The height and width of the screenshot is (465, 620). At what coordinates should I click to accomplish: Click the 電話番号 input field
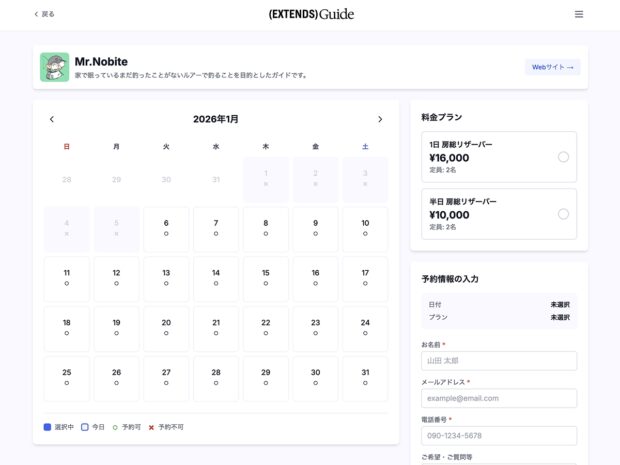(499, 435)
